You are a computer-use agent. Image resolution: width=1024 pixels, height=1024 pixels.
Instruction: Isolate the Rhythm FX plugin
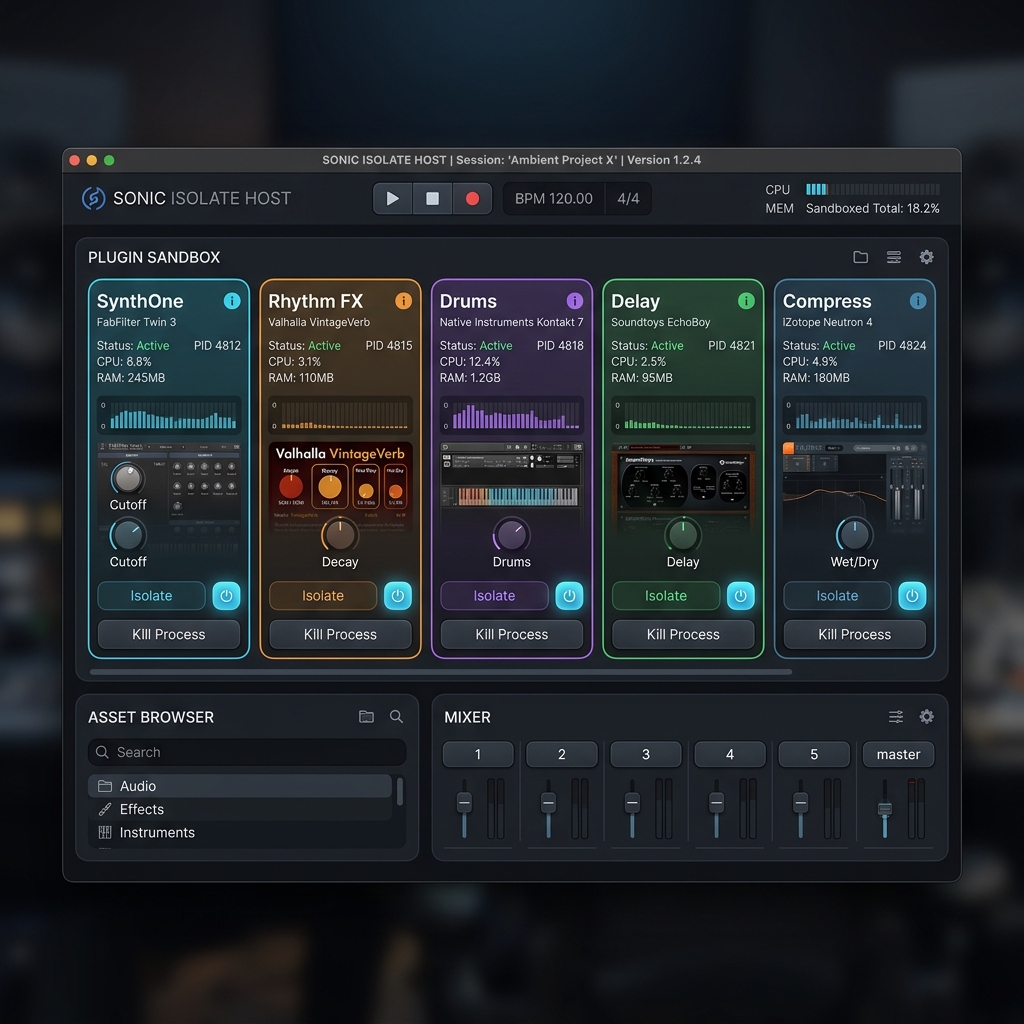point(323,596)
